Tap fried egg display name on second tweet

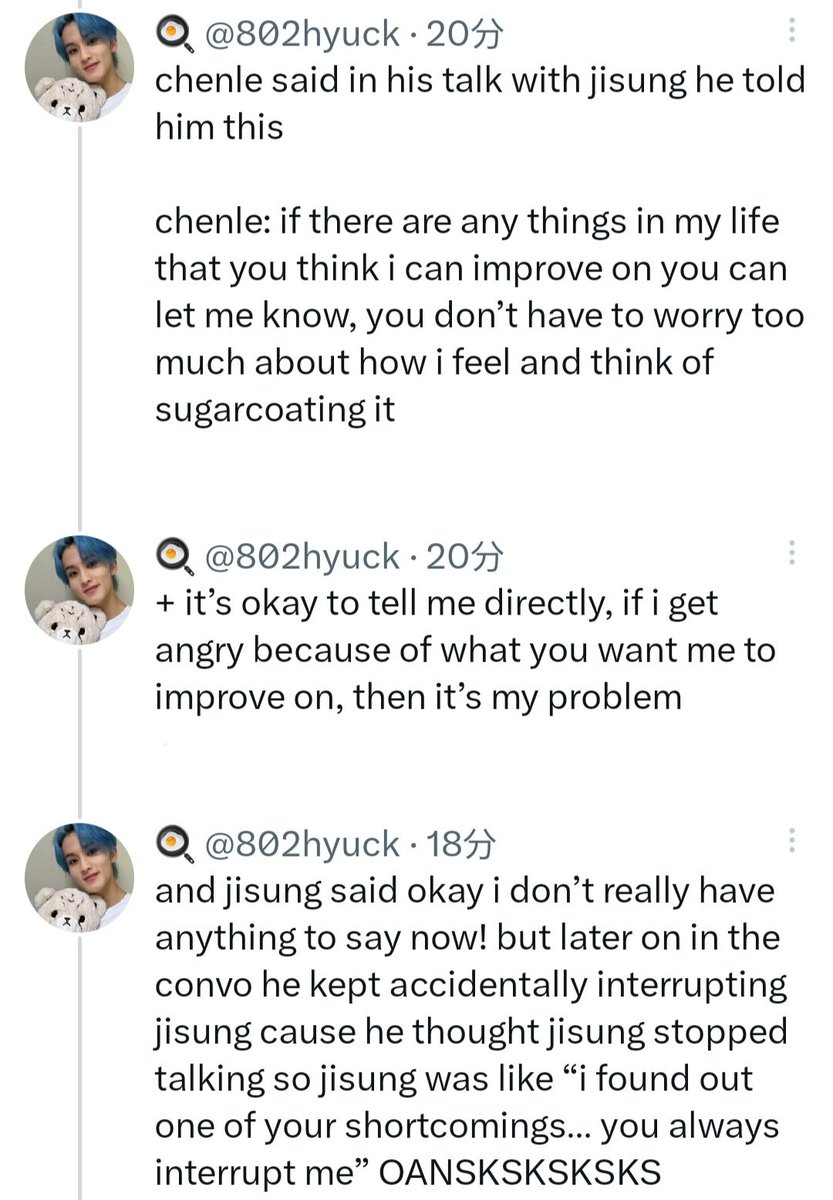click(x=174, y=557)
